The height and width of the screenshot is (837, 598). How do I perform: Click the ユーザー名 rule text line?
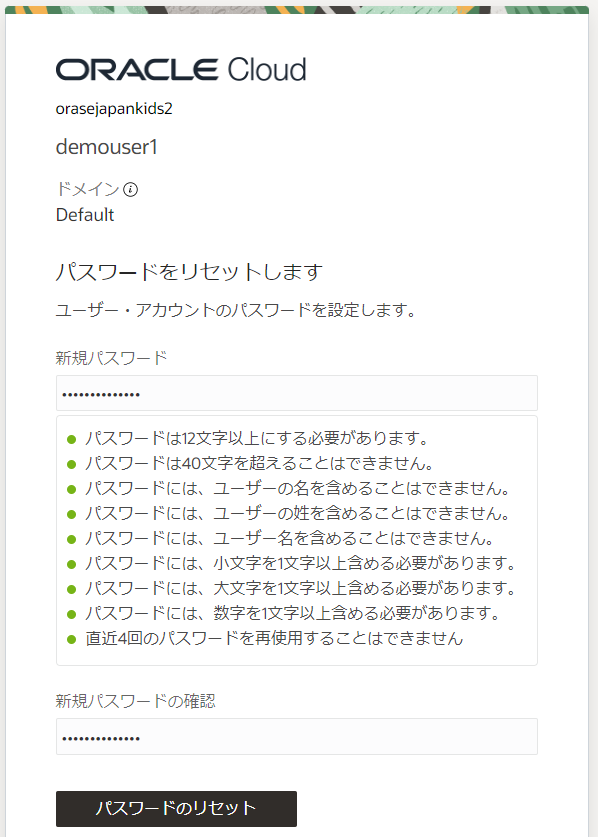click(x=290, y=539)
